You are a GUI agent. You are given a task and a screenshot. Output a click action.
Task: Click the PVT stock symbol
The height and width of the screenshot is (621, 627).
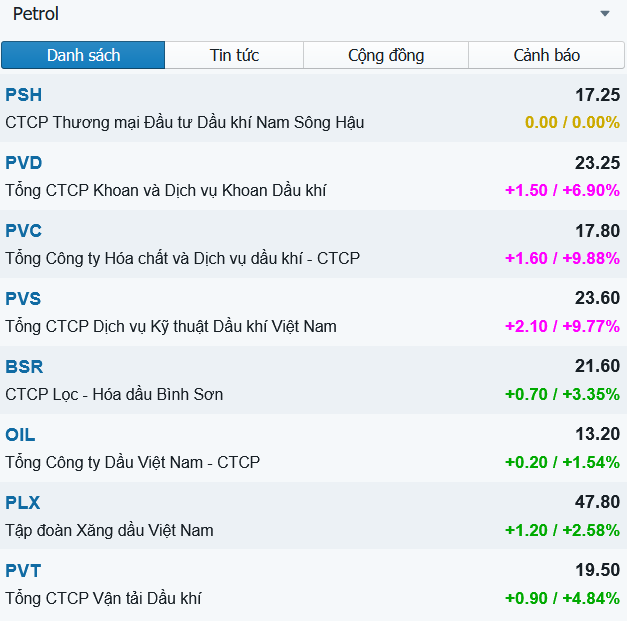point(24,571)
